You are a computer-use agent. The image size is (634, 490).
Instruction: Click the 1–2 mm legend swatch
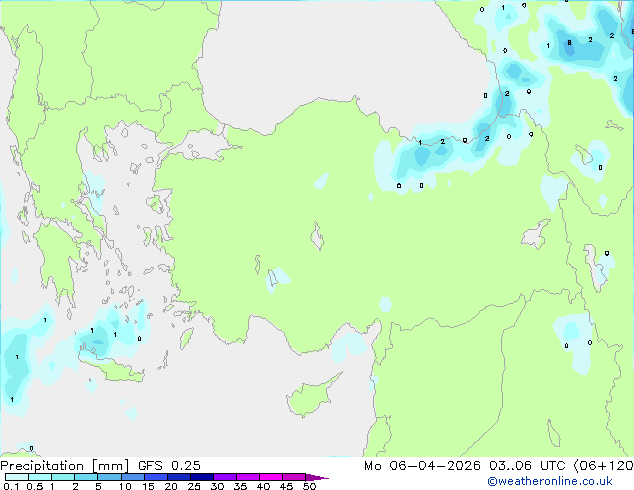(x=63, y=477)
